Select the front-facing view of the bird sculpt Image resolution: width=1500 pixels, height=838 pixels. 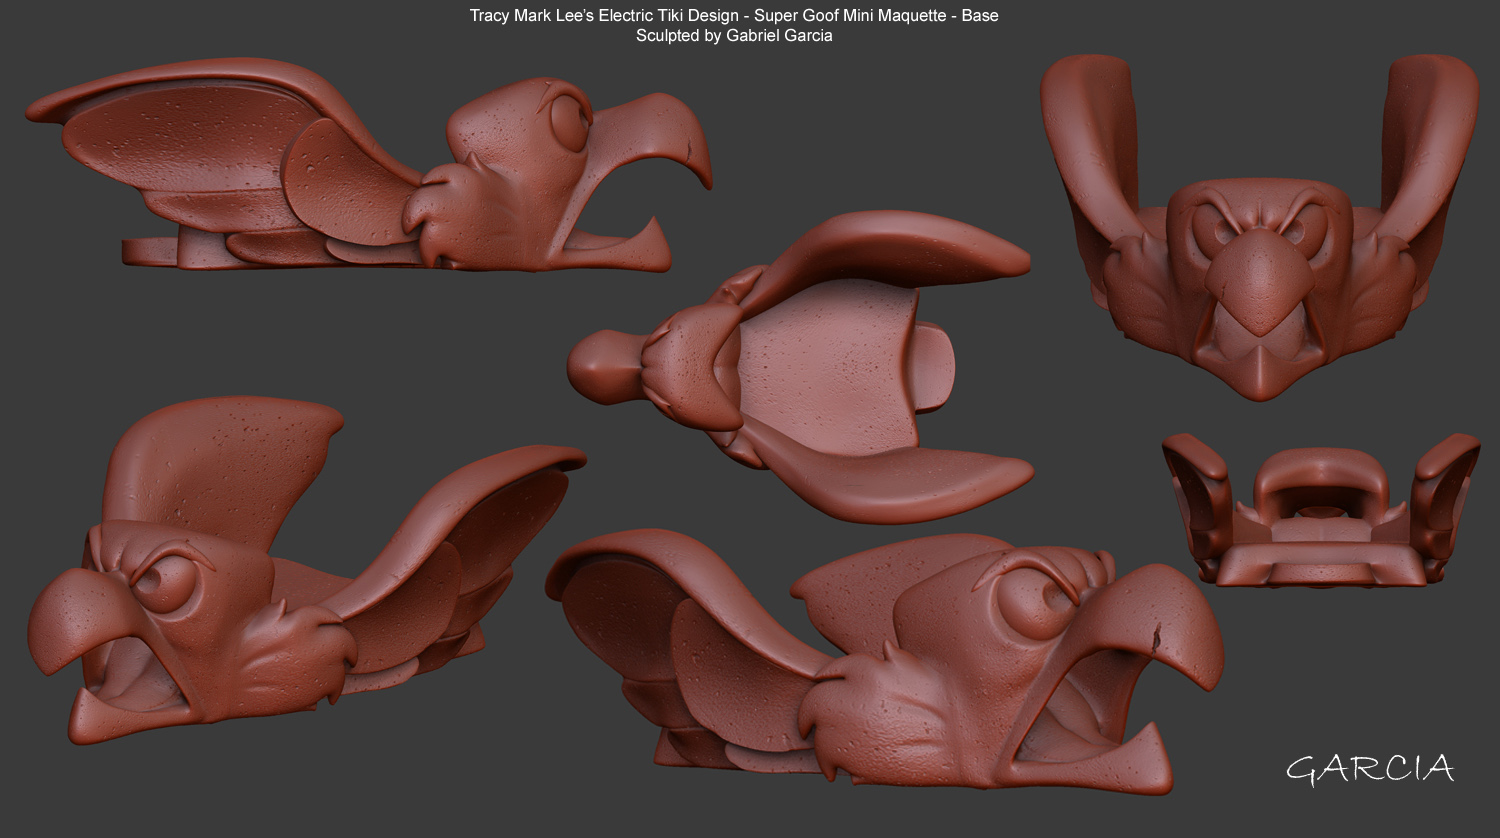(x=1260, y=227)
